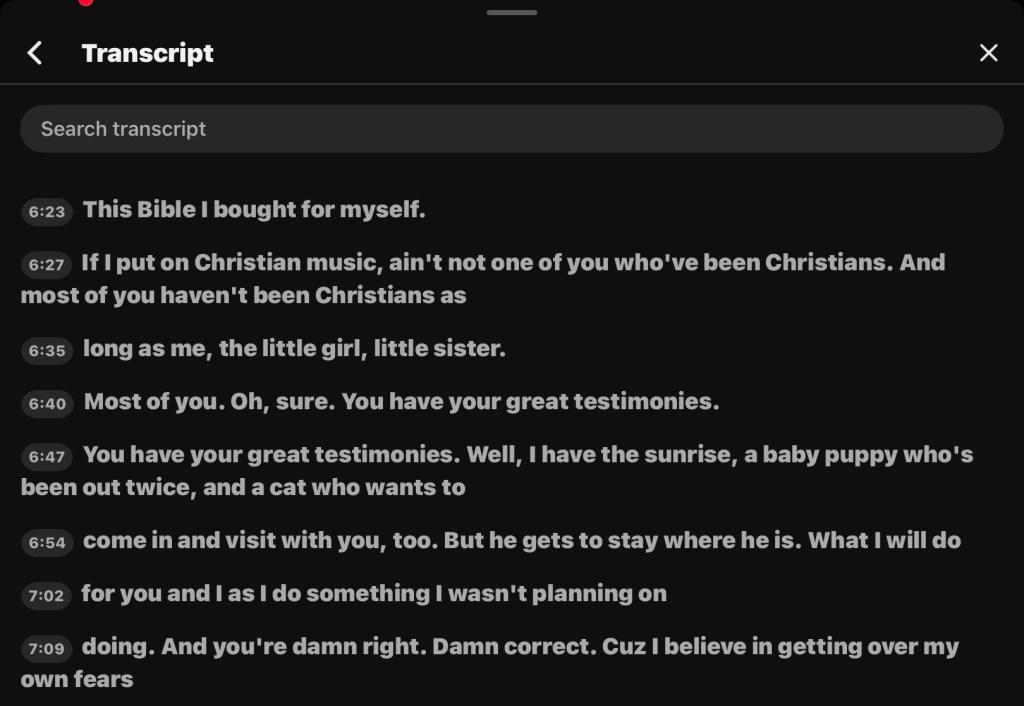This screenshot has height=706, width=1024.
Task: Tap the back arrow icon
Action: click(35, 53)
